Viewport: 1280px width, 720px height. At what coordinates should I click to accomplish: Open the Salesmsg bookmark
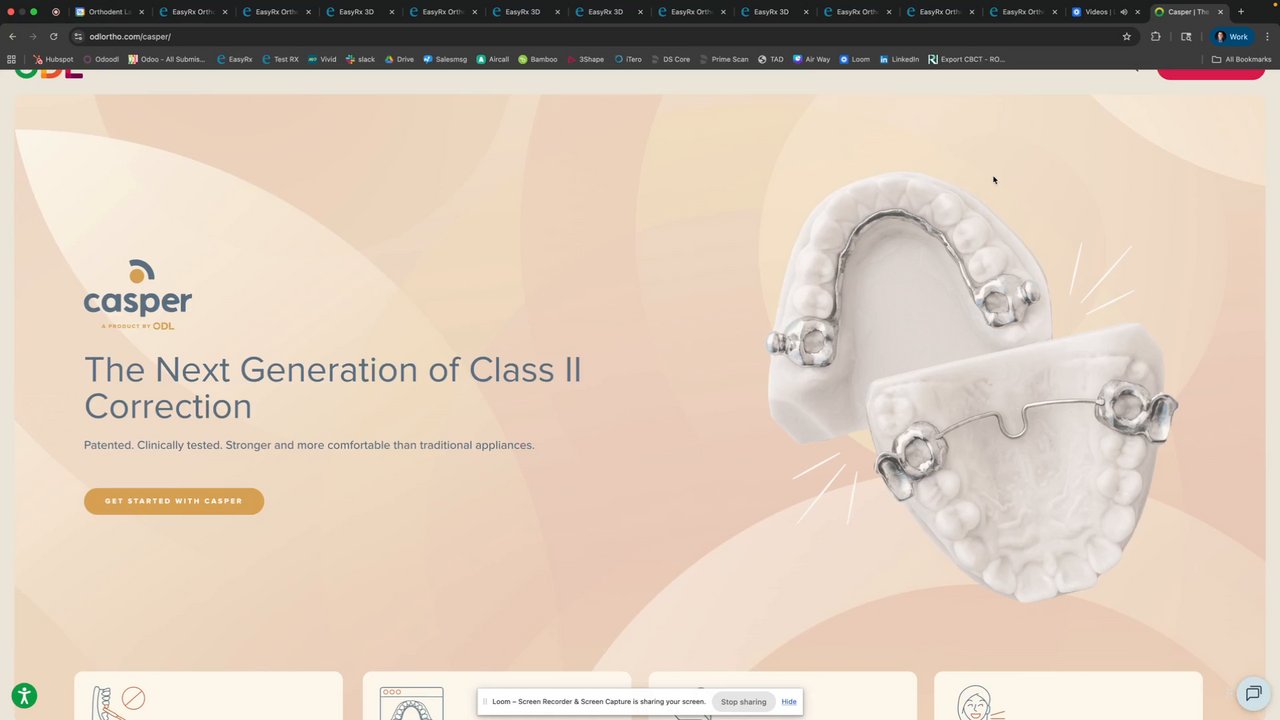pos(445,59)
